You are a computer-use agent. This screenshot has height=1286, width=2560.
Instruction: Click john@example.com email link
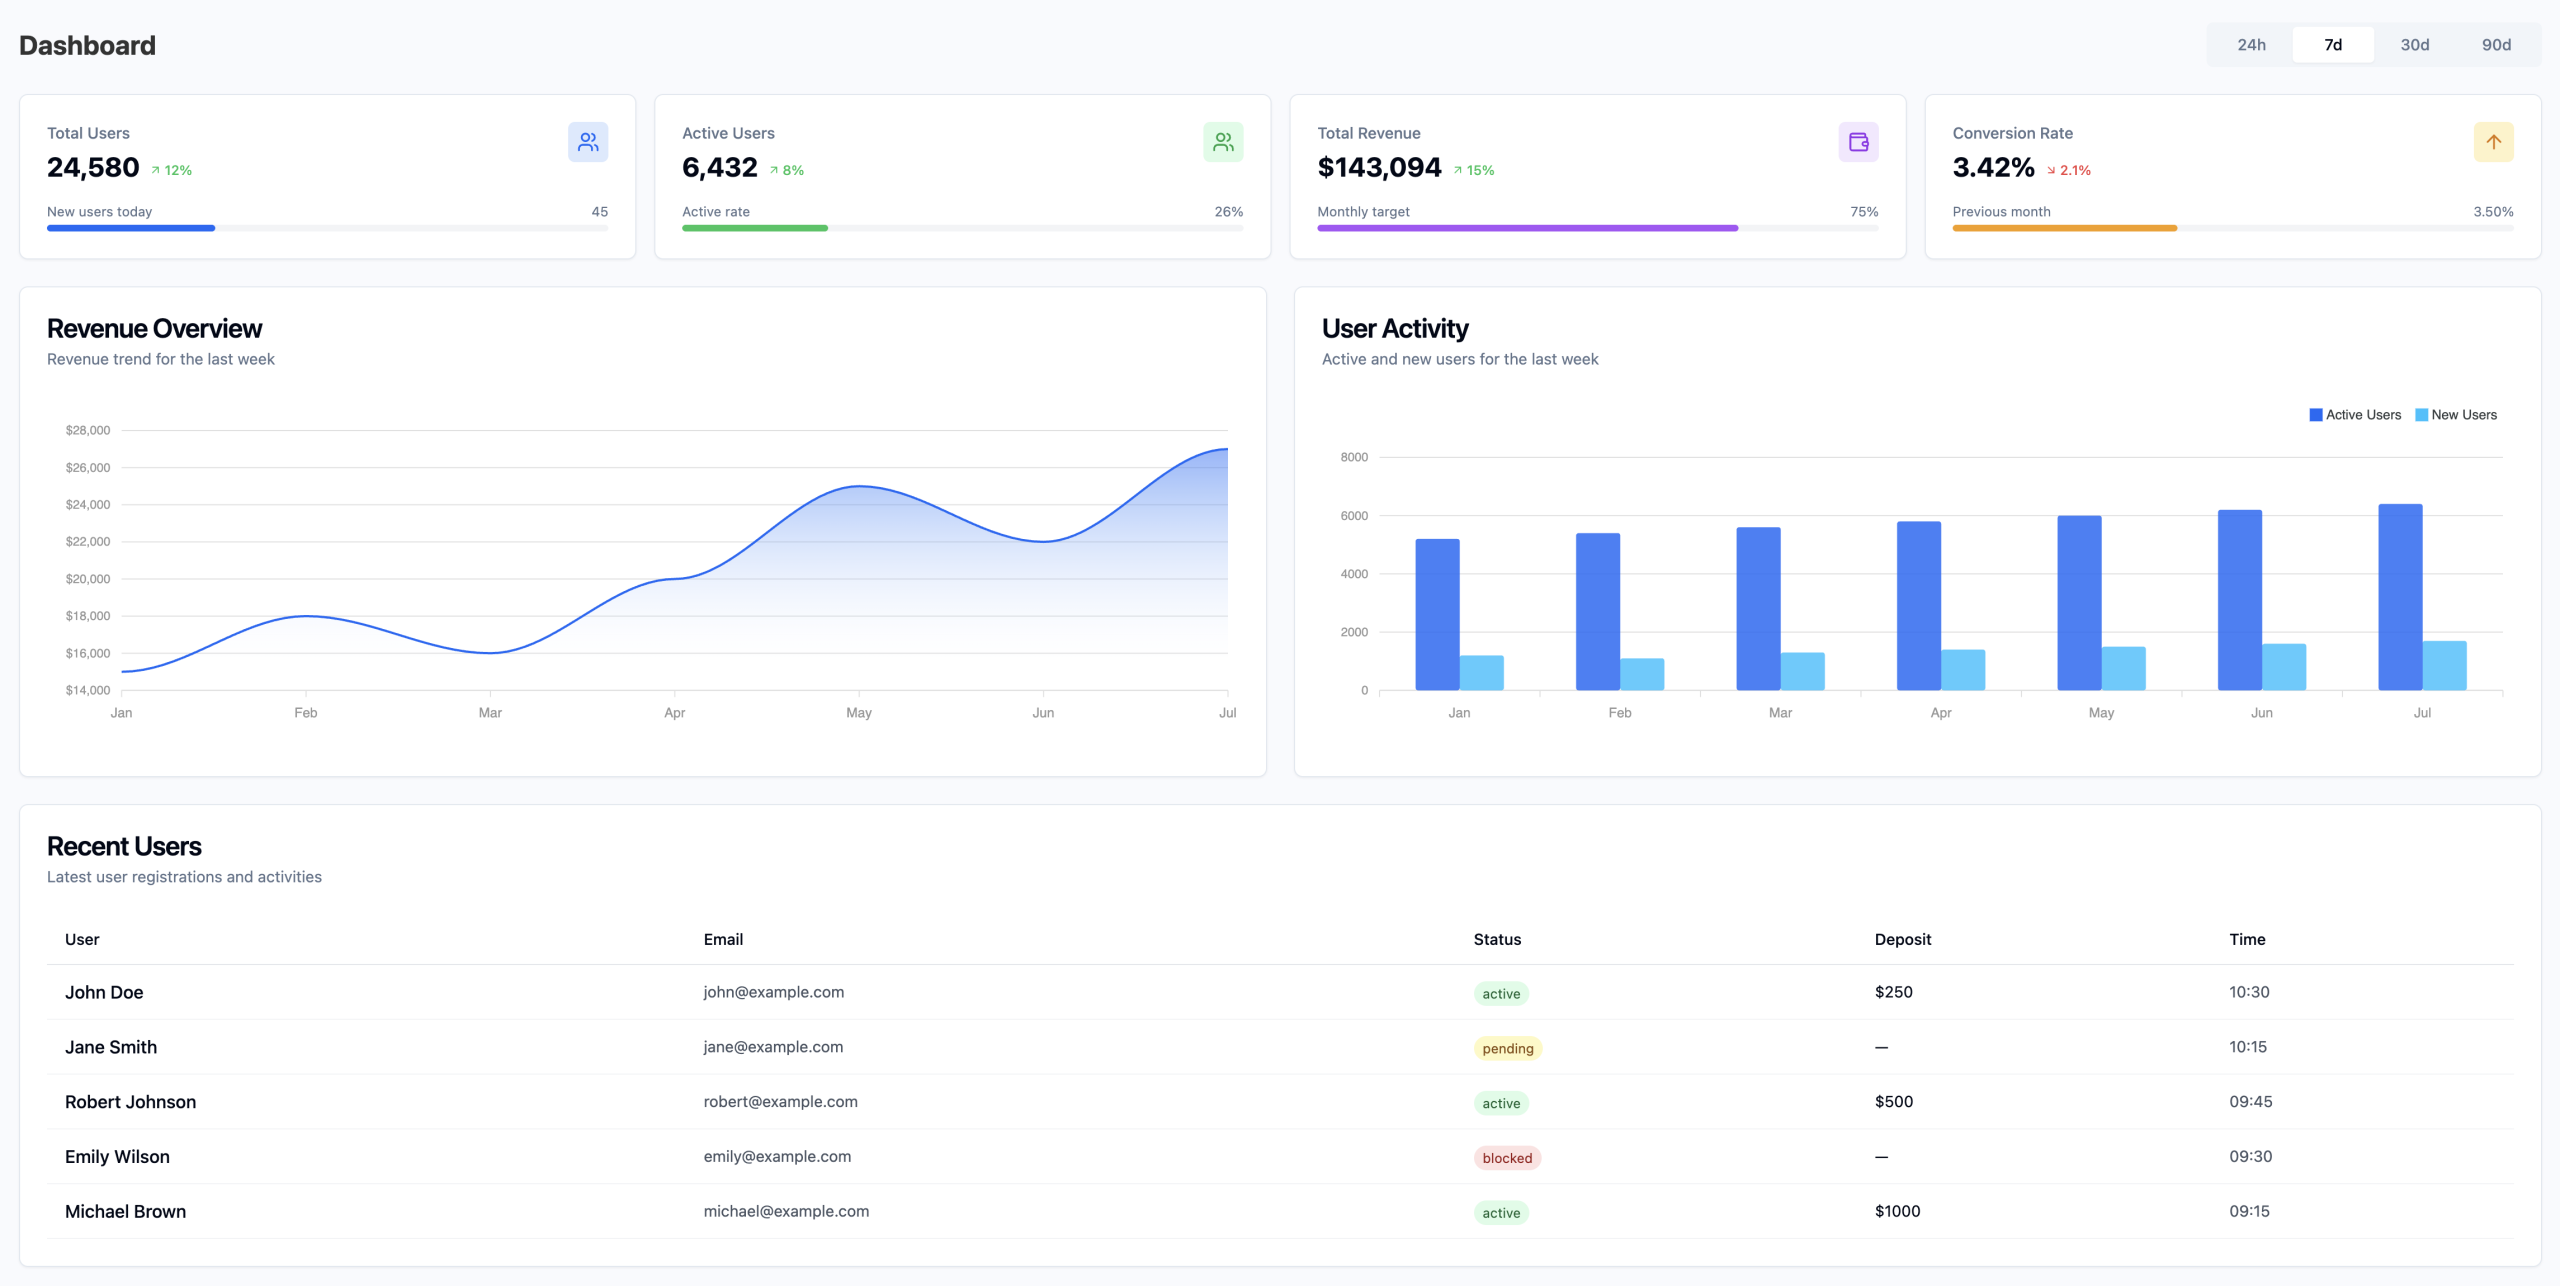click(x=773, y=992)
